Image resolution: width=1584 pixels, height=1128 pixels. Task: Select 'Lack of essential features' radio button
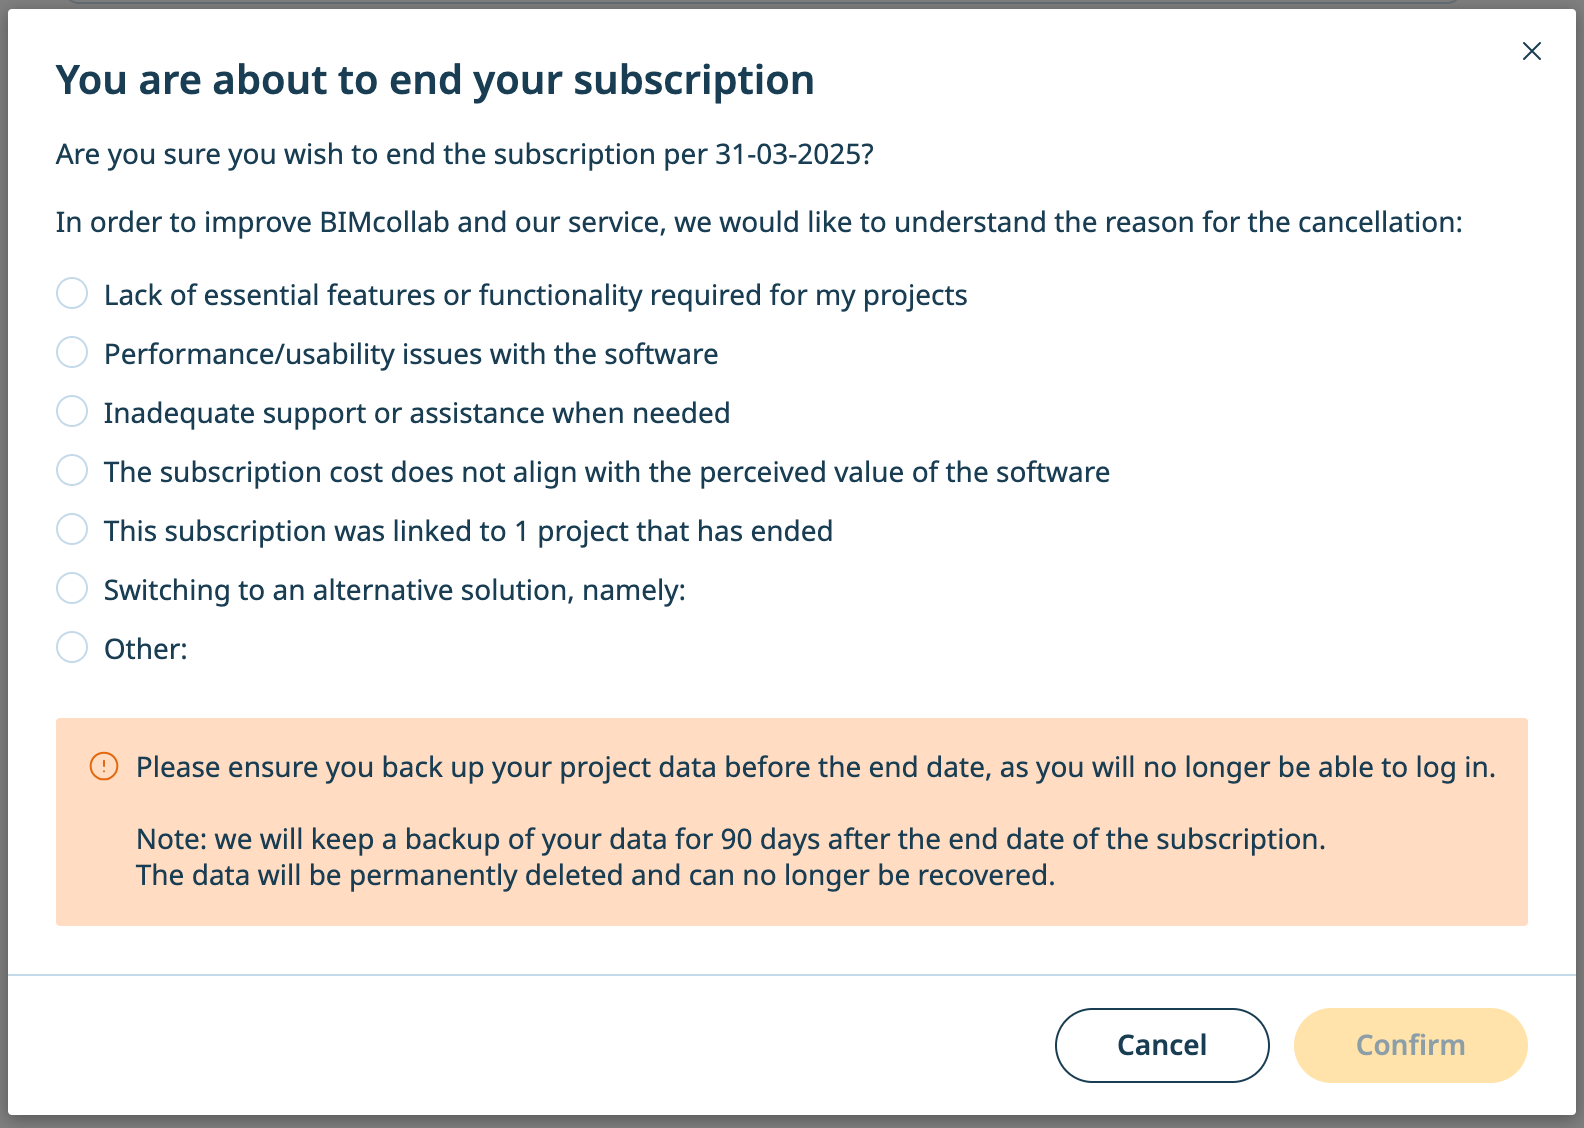(72, 294)
